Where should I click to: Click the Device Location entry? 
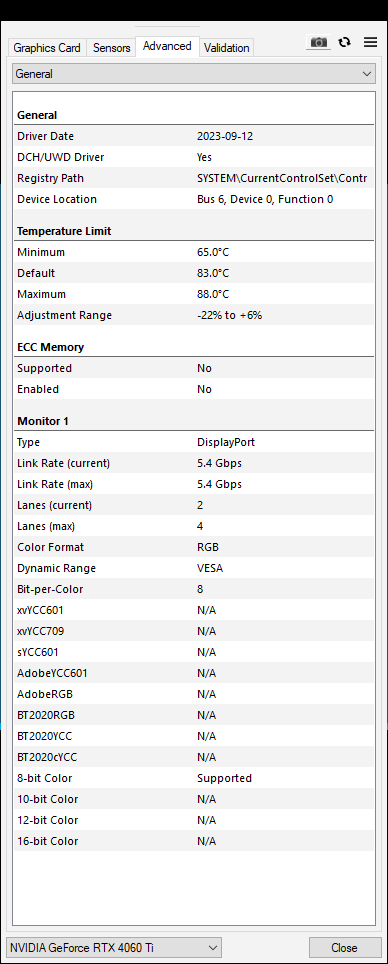click(194, 199)
